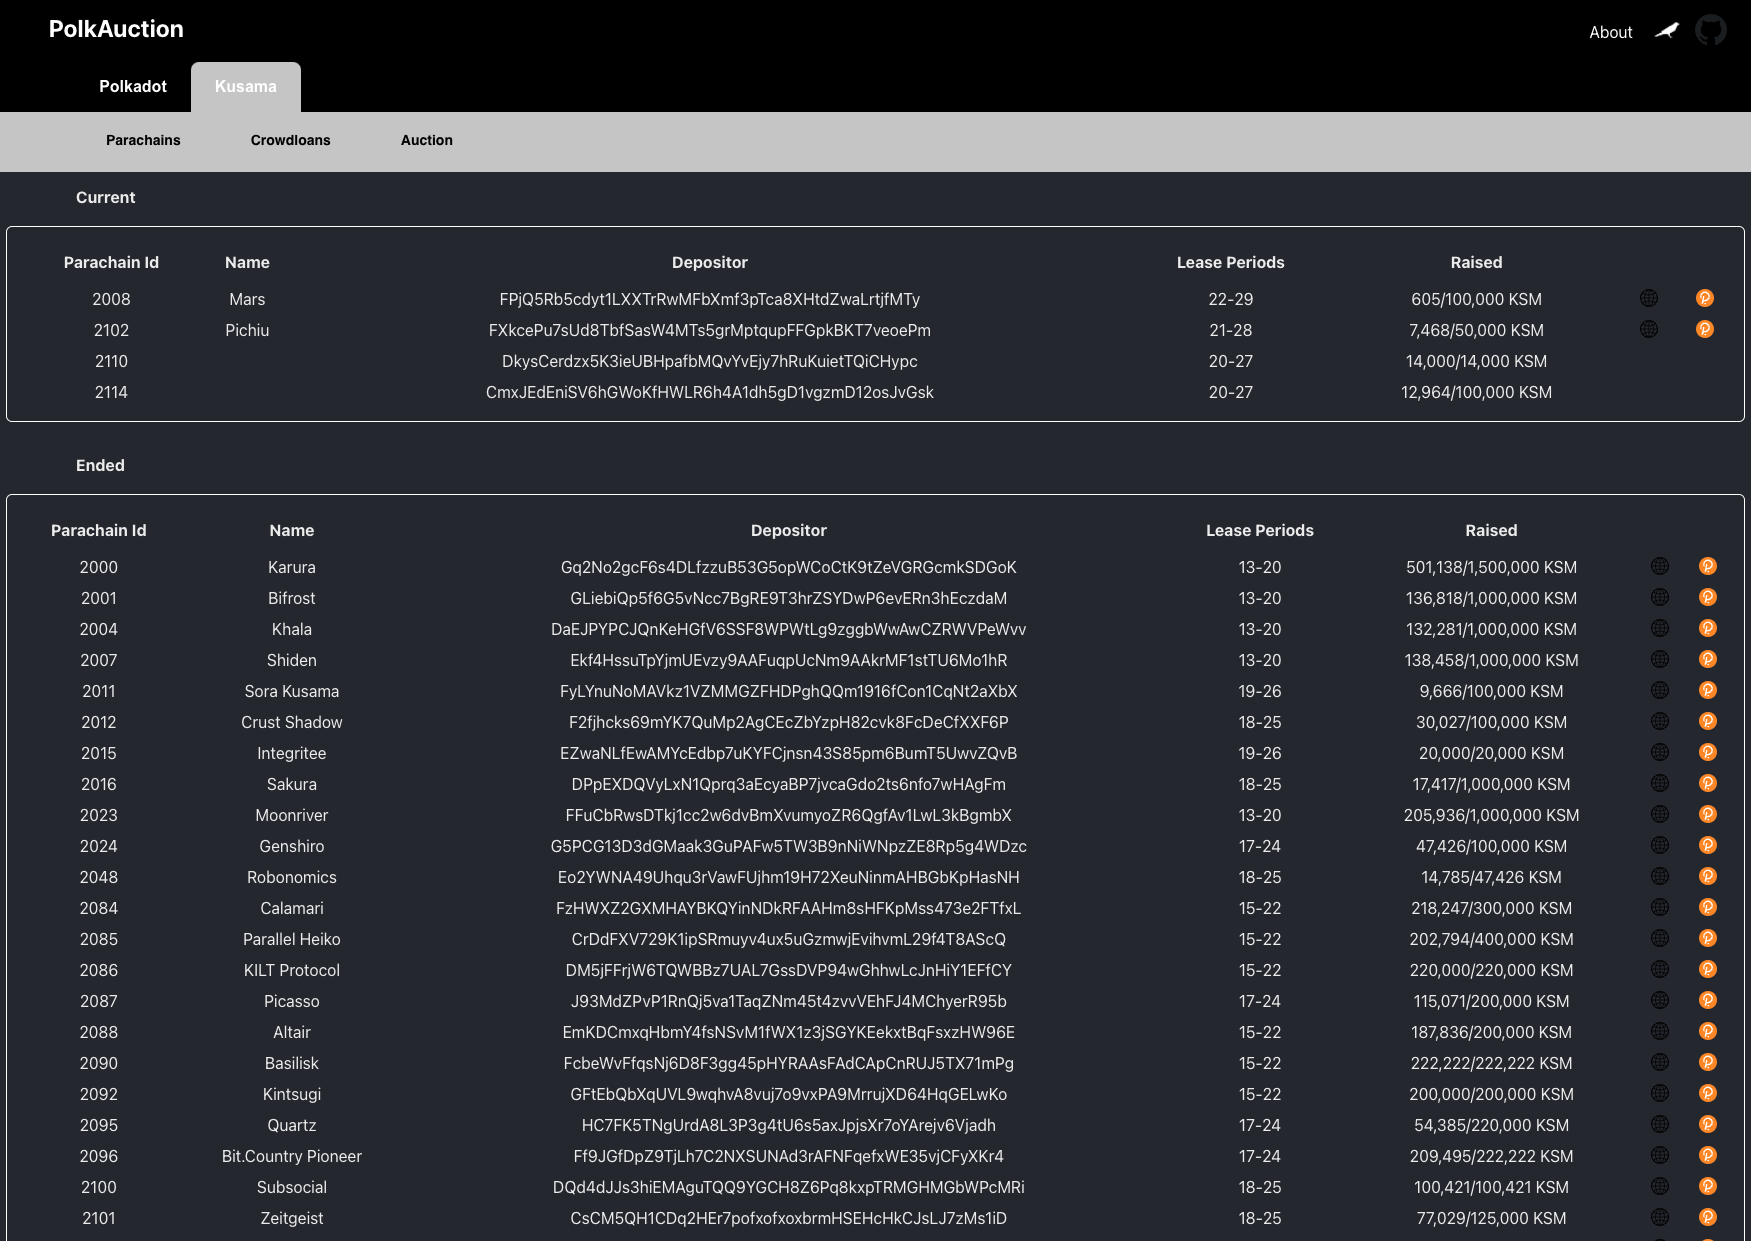Select the Karura name cell
Viewport: 1751px width, 1241px height.
tap(292, 567)
